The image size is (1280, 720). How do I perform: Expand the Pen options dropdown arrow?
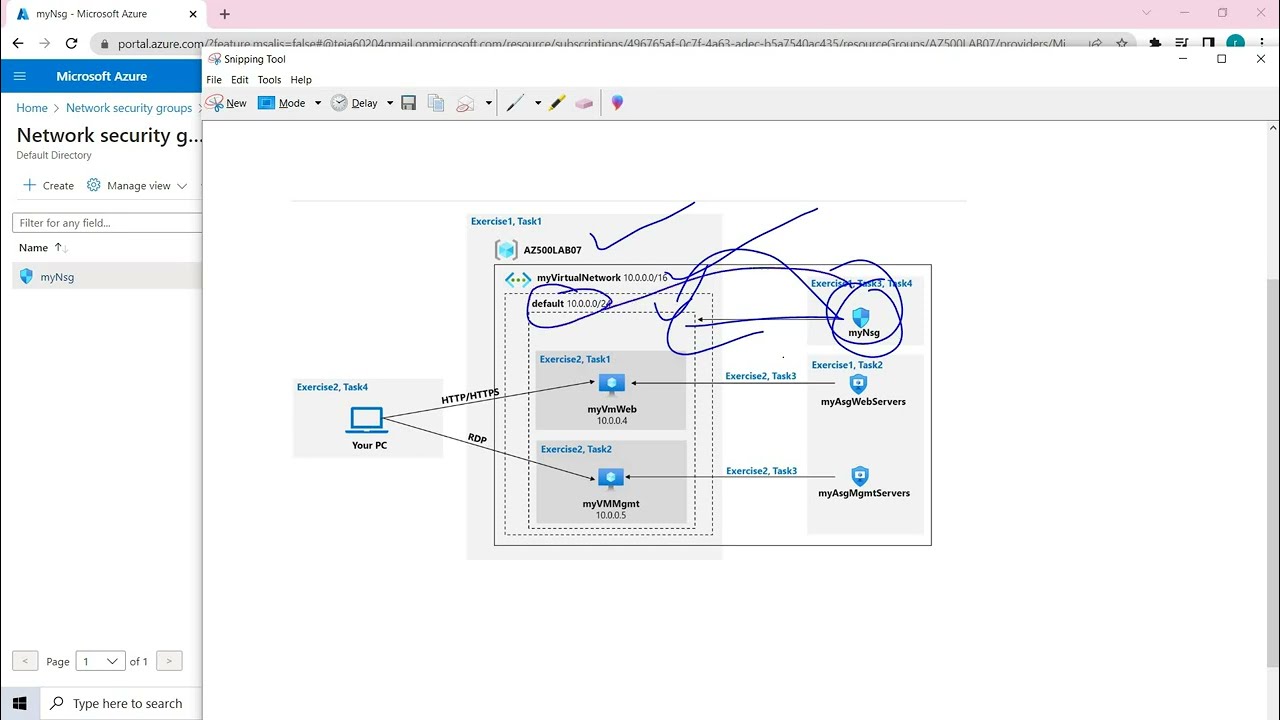click(537, 103)
